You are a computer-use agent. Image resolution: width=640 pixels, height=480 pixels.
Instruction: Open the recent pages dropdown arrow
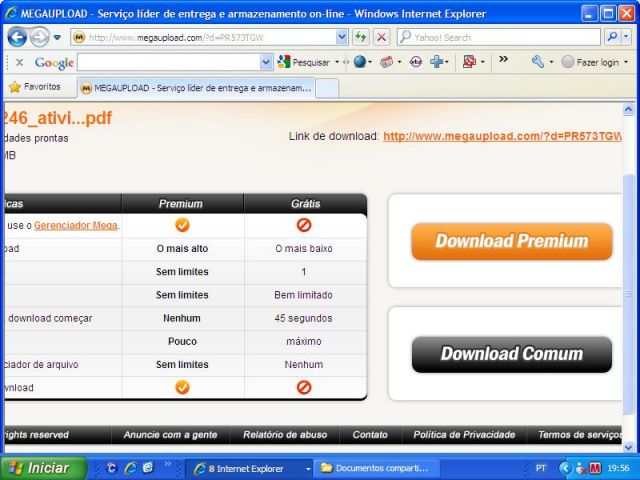click(x=57, y=38)
